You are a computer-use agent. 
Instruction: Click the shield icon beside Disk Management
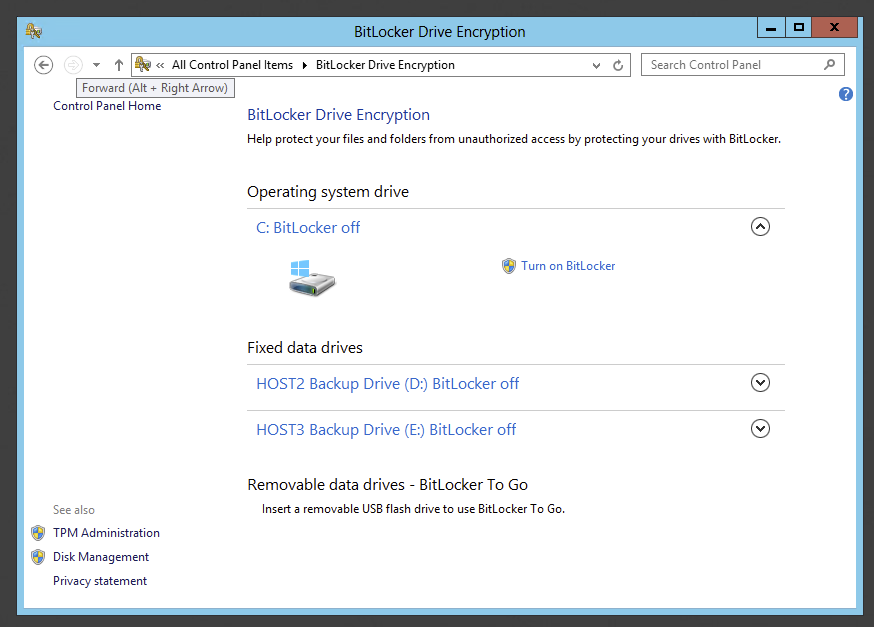coord(38,557)
